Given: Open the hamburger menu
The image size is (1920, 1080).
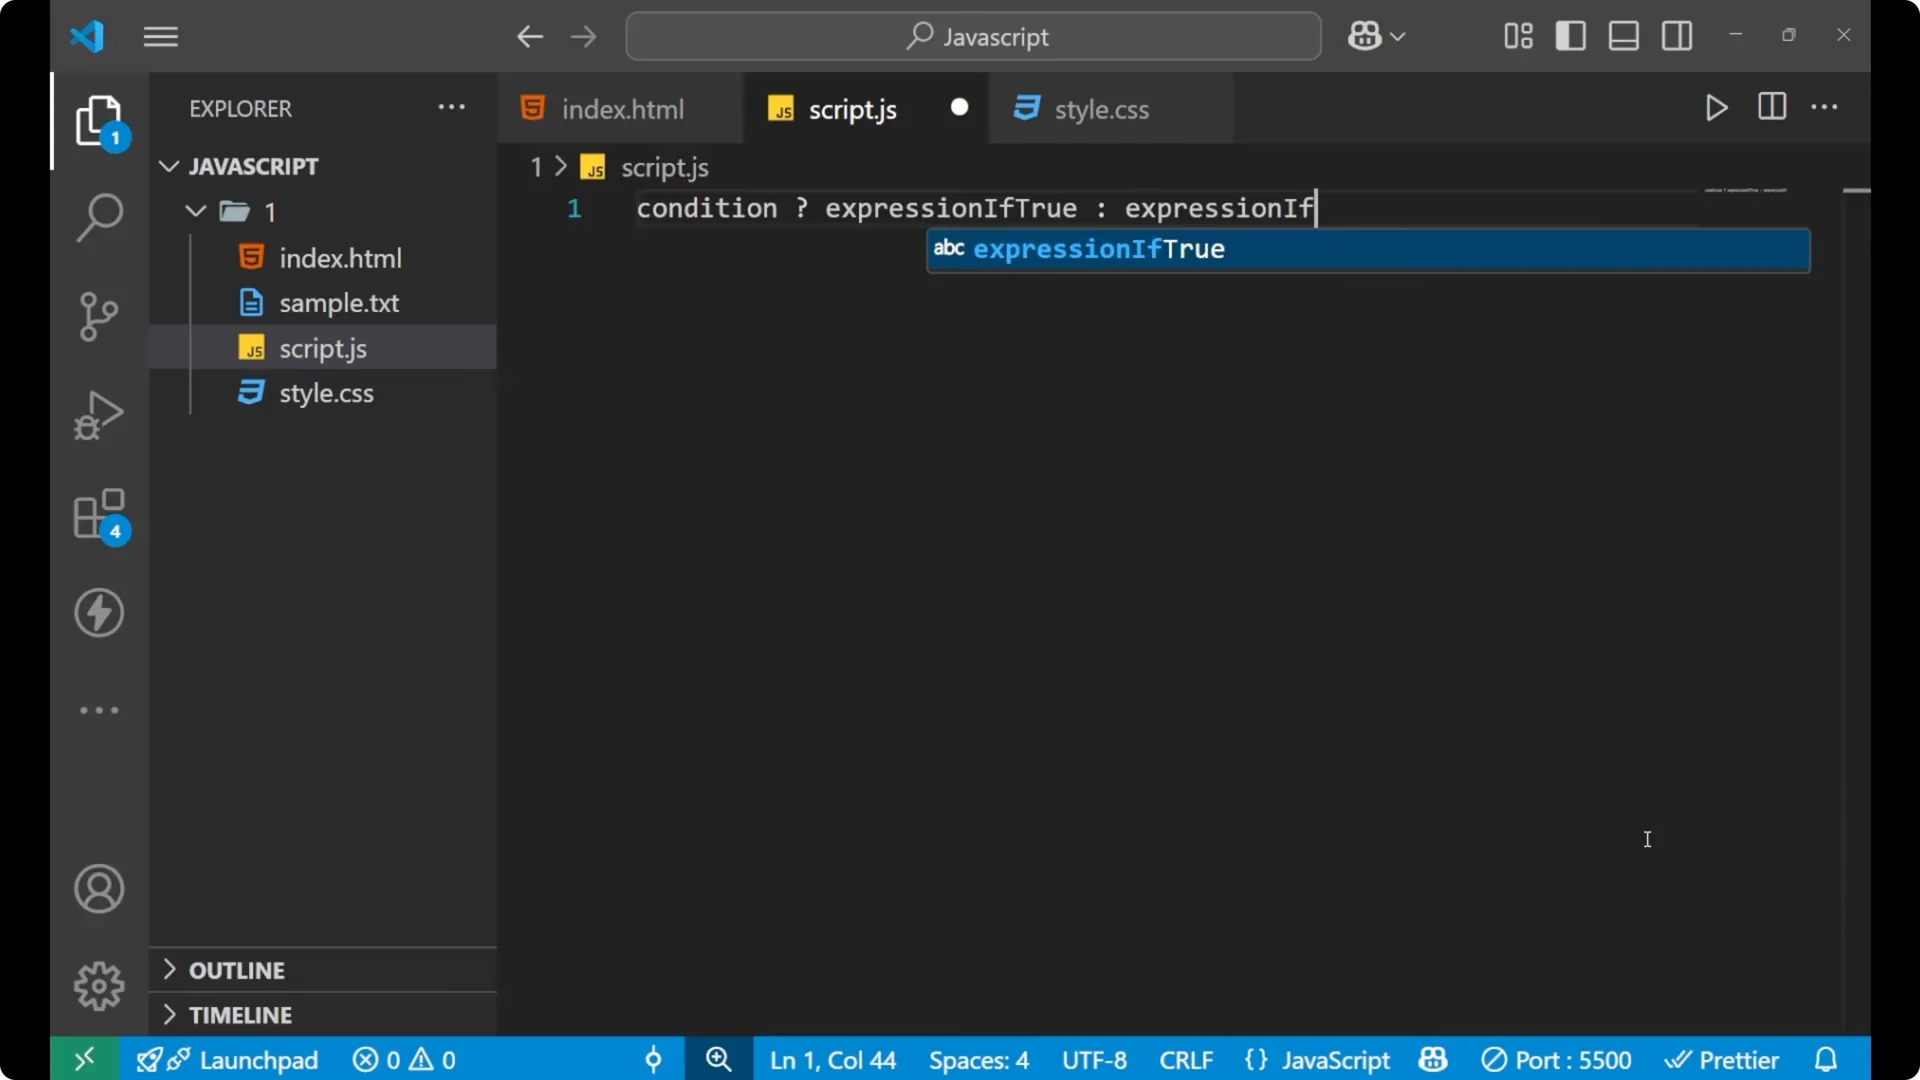Looking at the screenshot, I should 160,36.
